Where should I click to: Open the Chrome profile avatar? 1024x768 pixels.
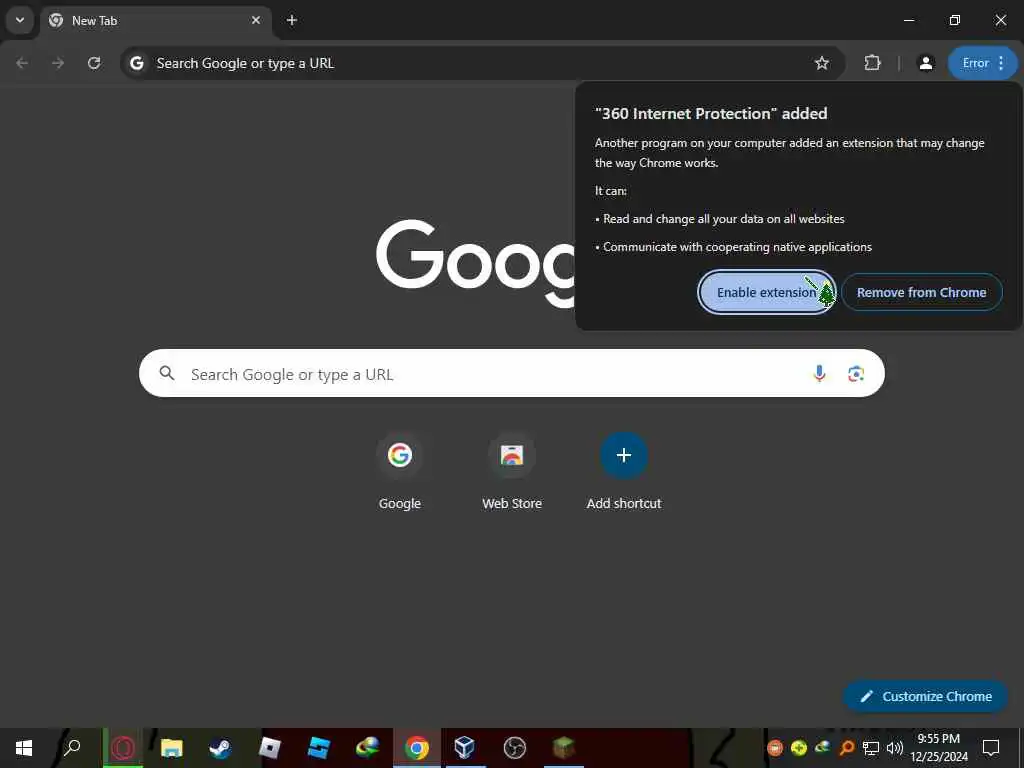[925, 63]
